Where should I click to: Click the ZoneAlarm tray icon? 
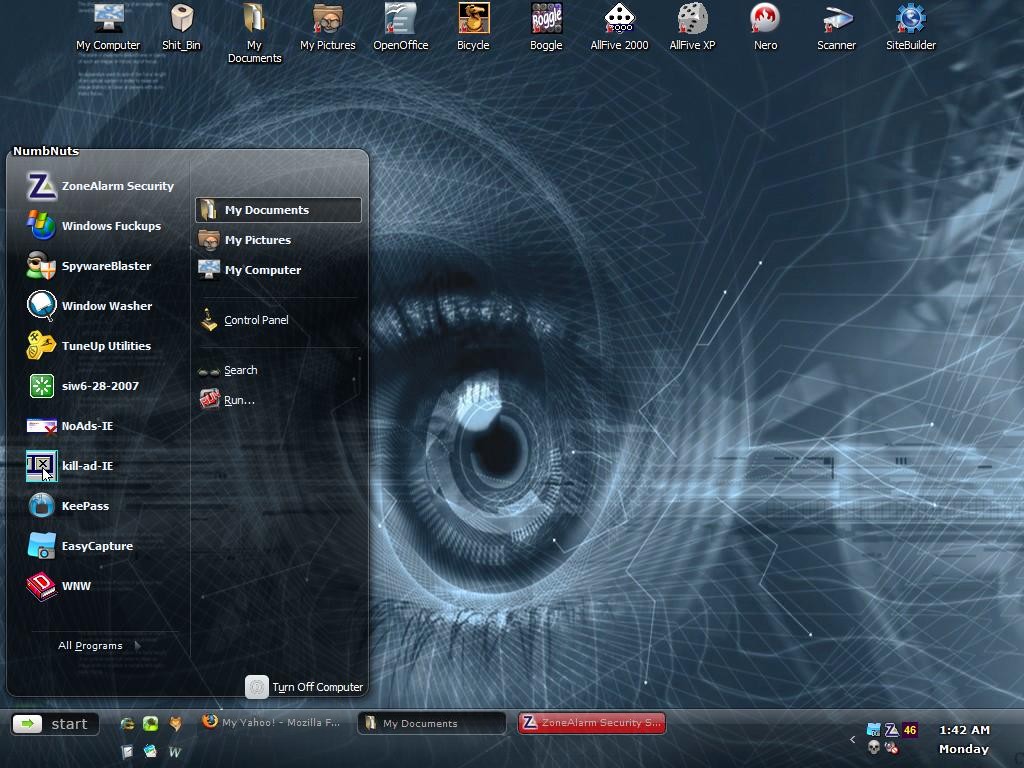pos(891,730)
